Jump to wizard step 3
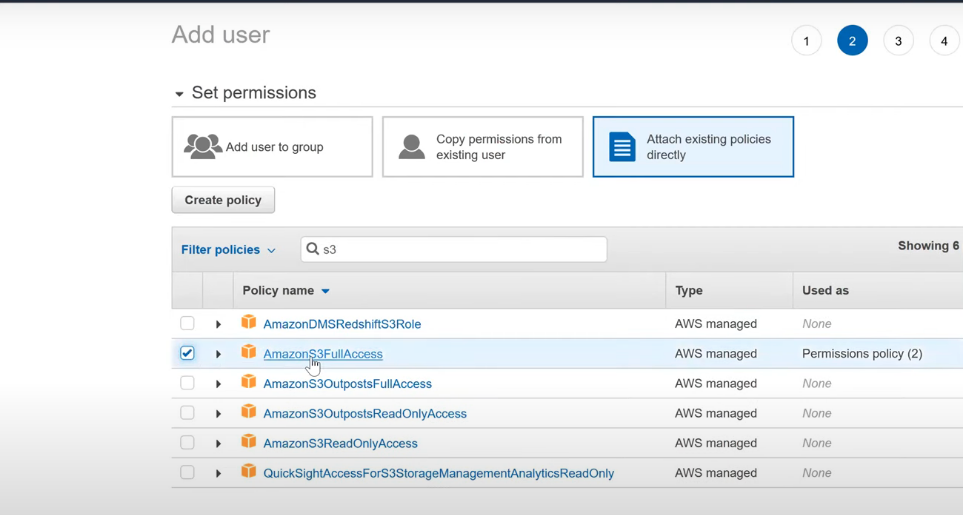 [x=899, y=41]
